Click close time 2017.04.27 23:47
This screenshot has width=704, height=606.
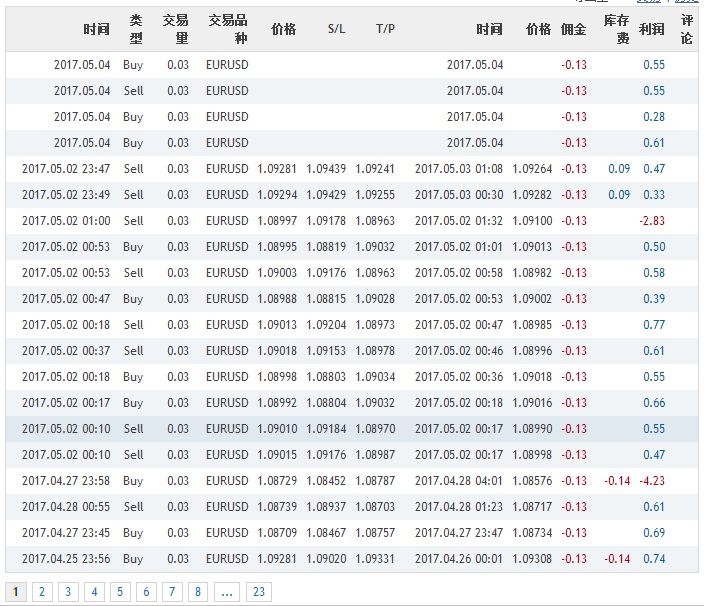[x=459, y=533]
